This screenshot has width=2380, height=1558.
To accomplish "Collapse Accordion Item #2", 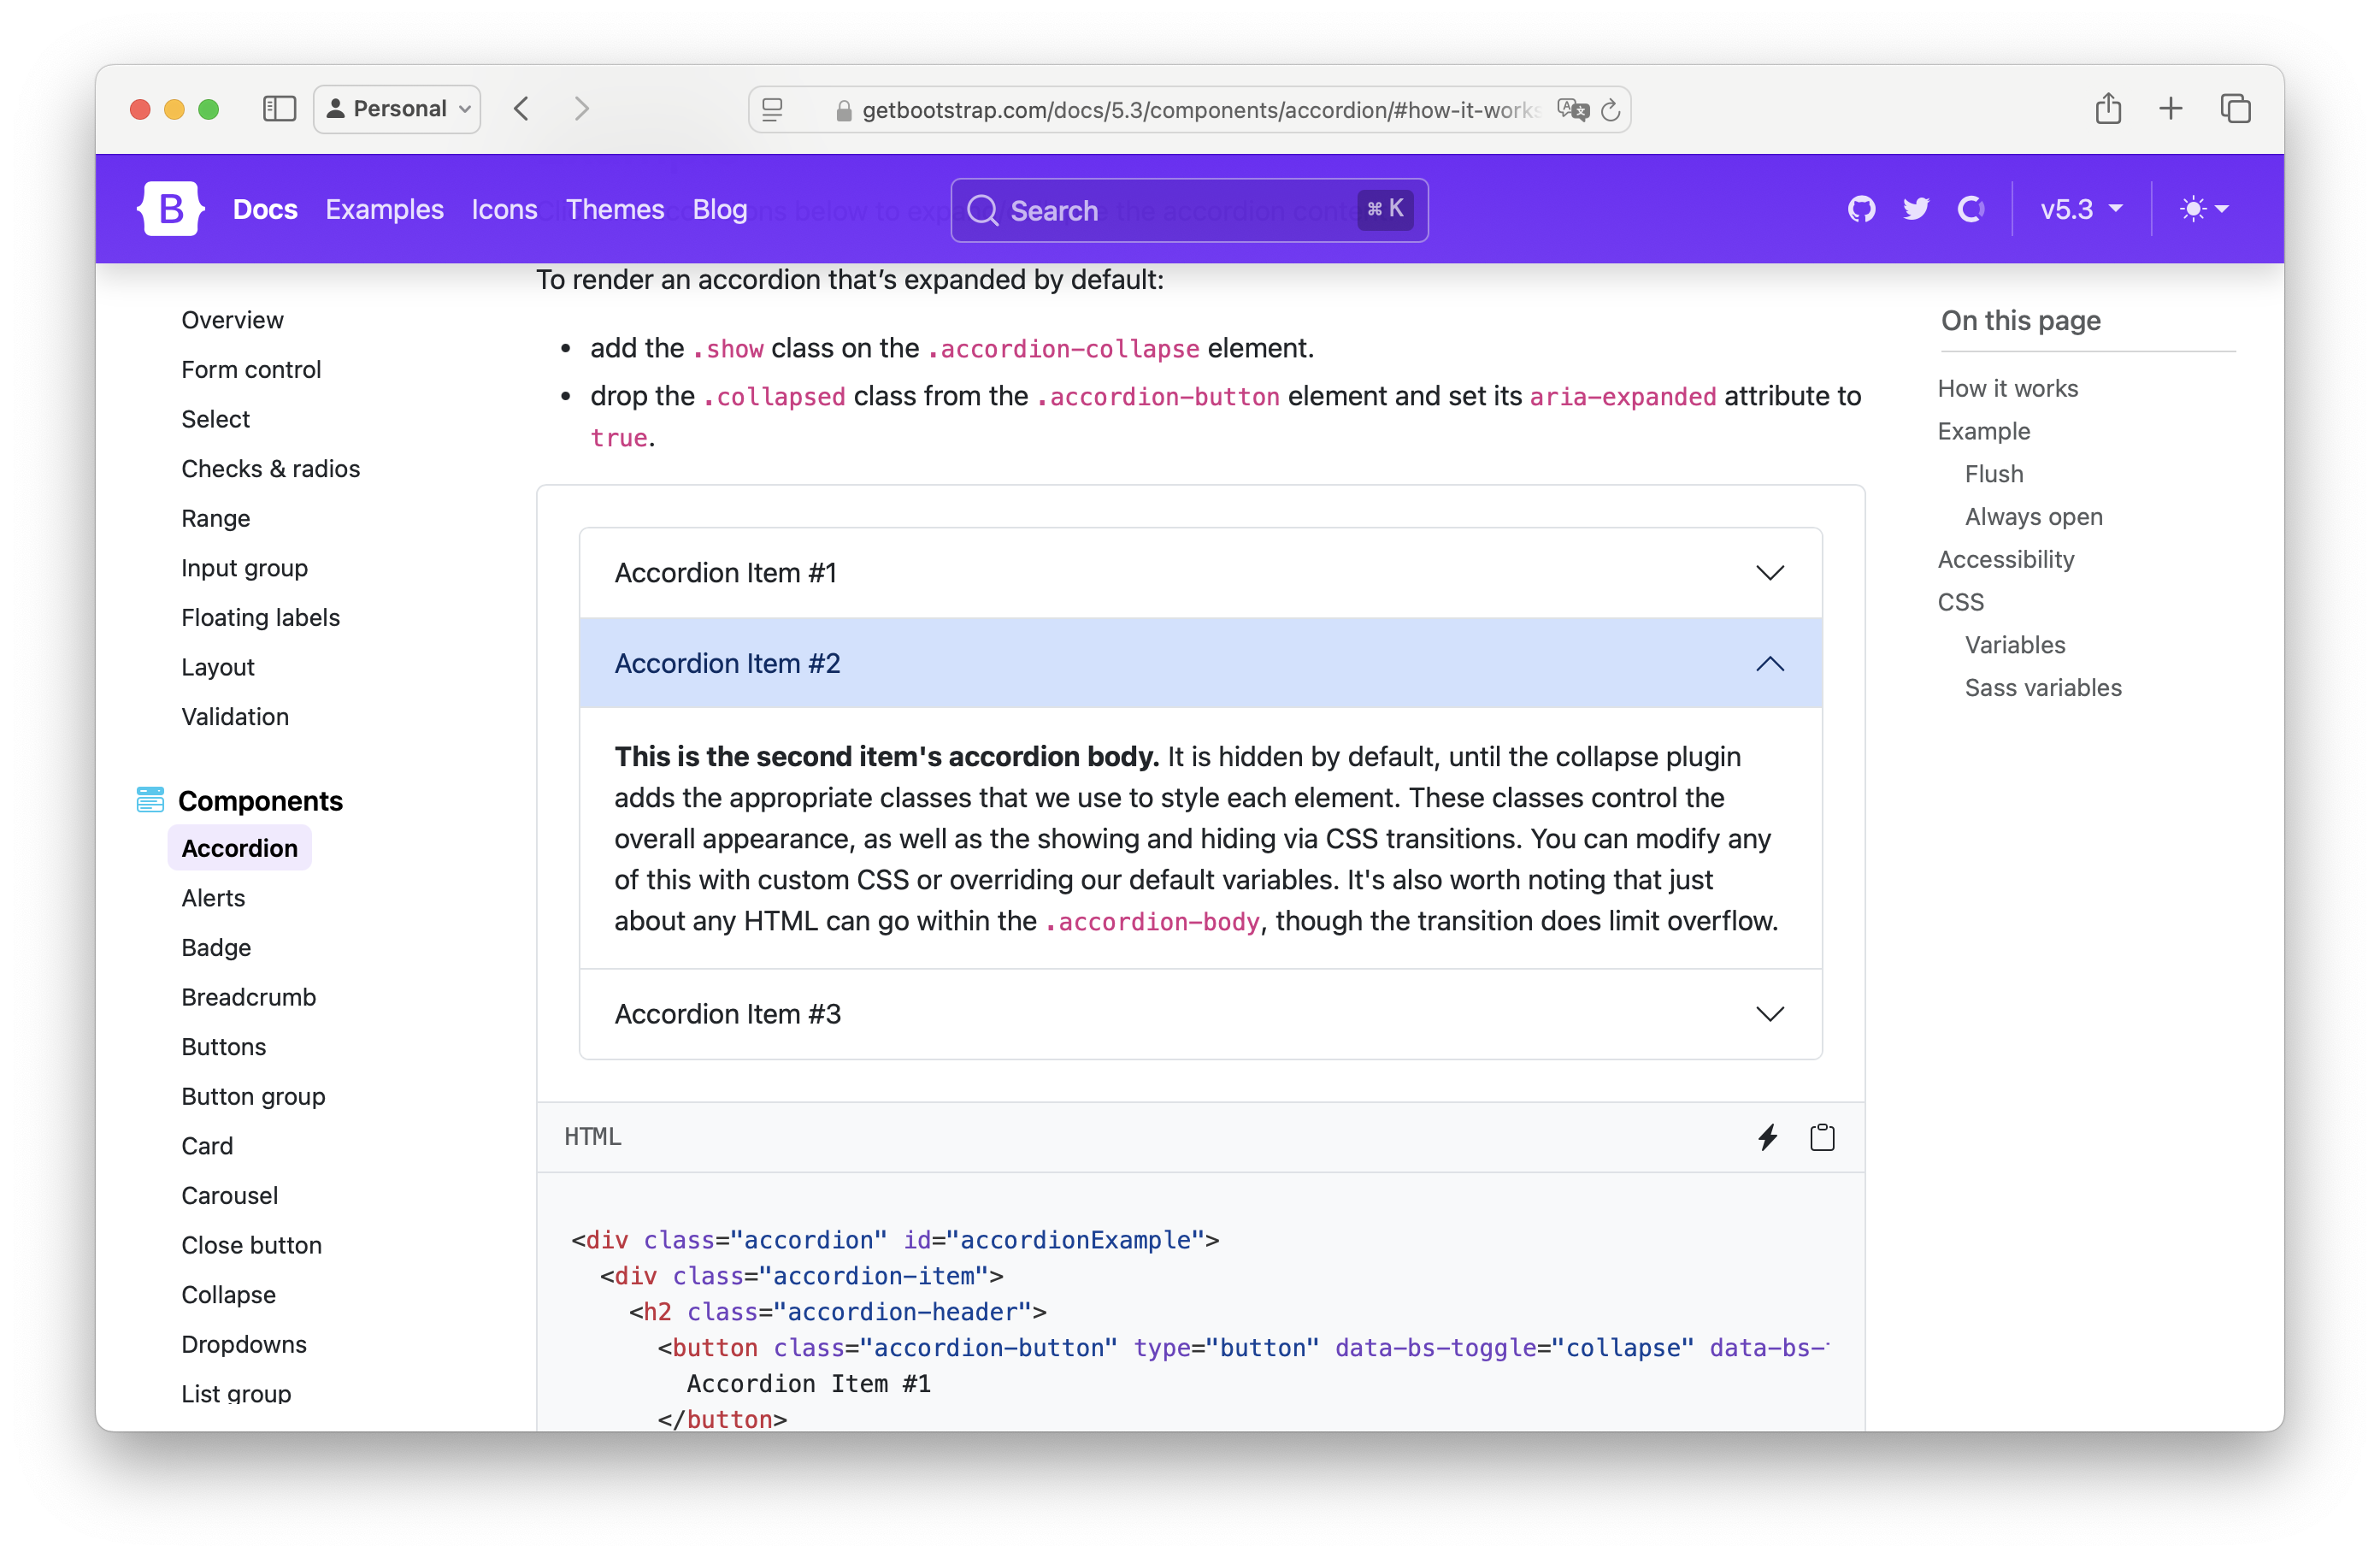I will pos(1199,663).
